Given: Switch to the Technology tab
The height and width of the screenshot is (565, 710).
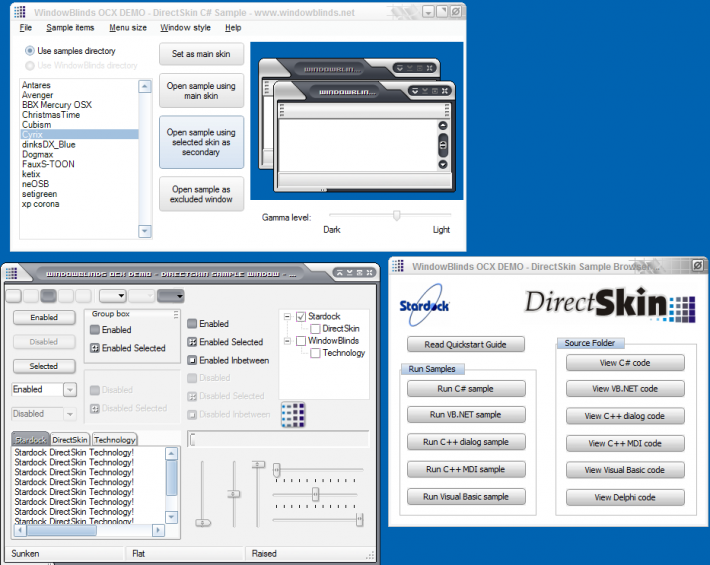Looking at the screenshot, I should coord(115,440).
